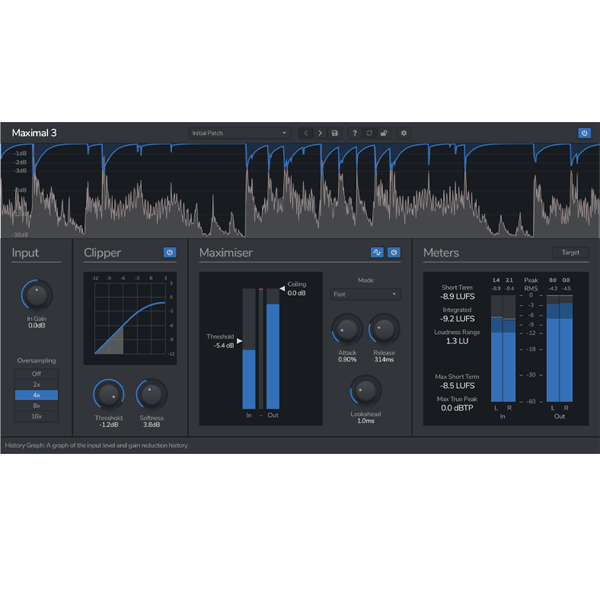Click the Clipper Threshold knob
Viewport: 600px width, 600px height.
pos(109,395)
